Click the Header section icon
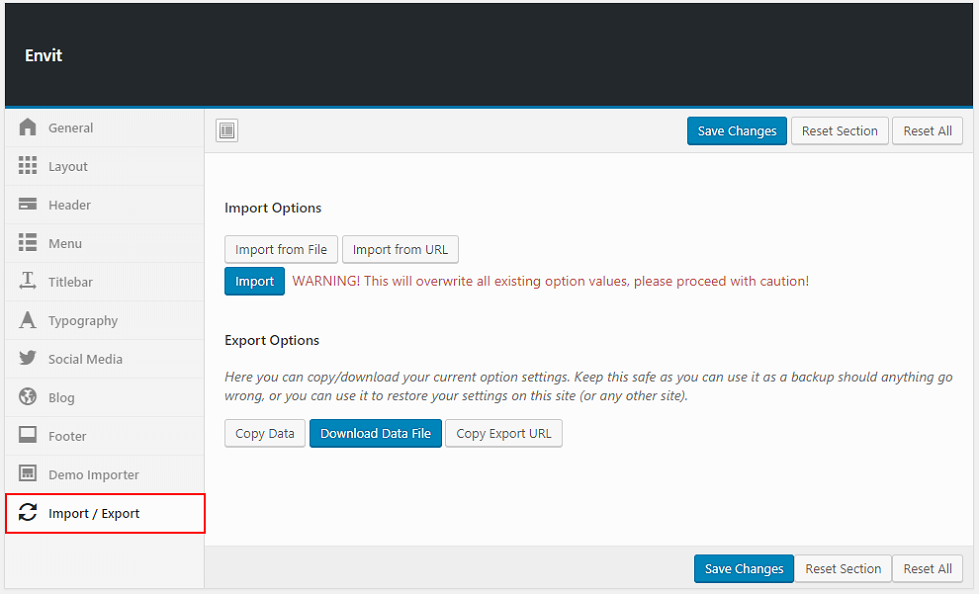The width and height of the screenshot is (979, 594). [x=28, y=205]
